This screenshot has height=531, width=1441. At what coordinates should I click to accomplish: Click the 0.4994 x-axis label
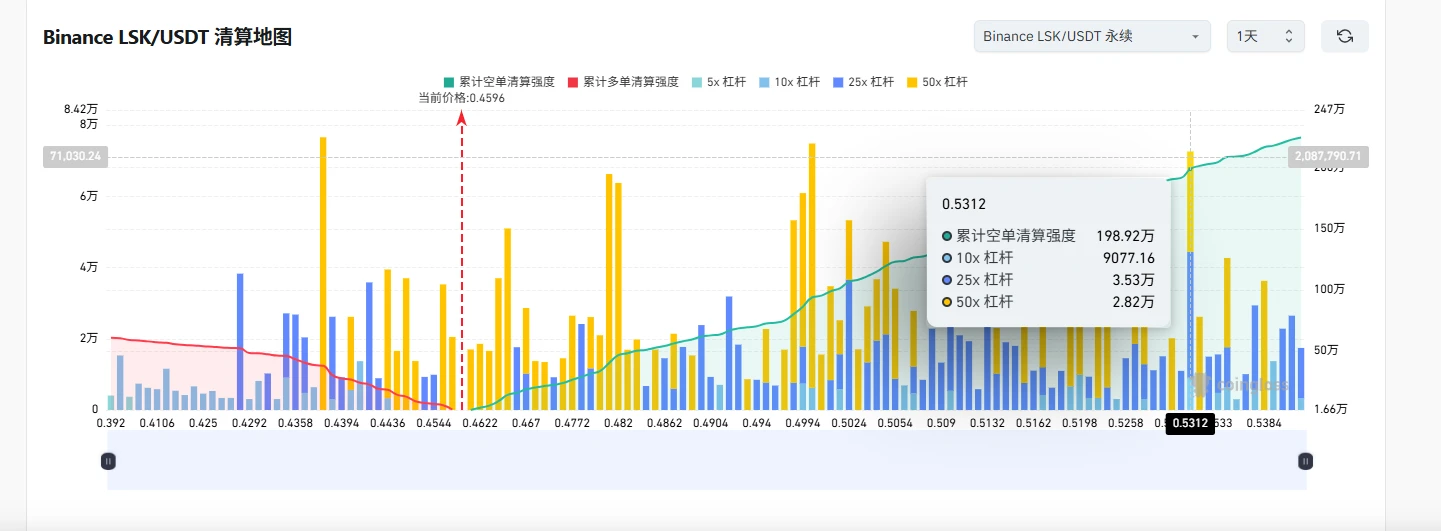coord(802,423)
